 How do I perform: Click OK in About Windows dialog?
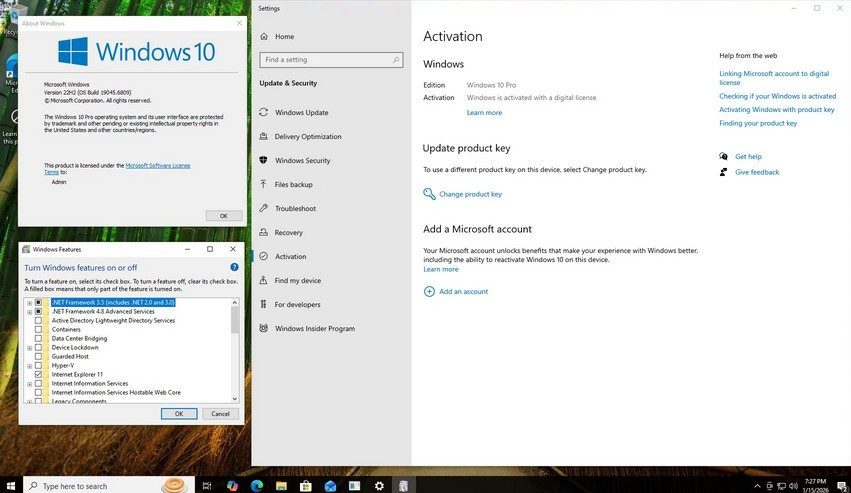(224, 216)
